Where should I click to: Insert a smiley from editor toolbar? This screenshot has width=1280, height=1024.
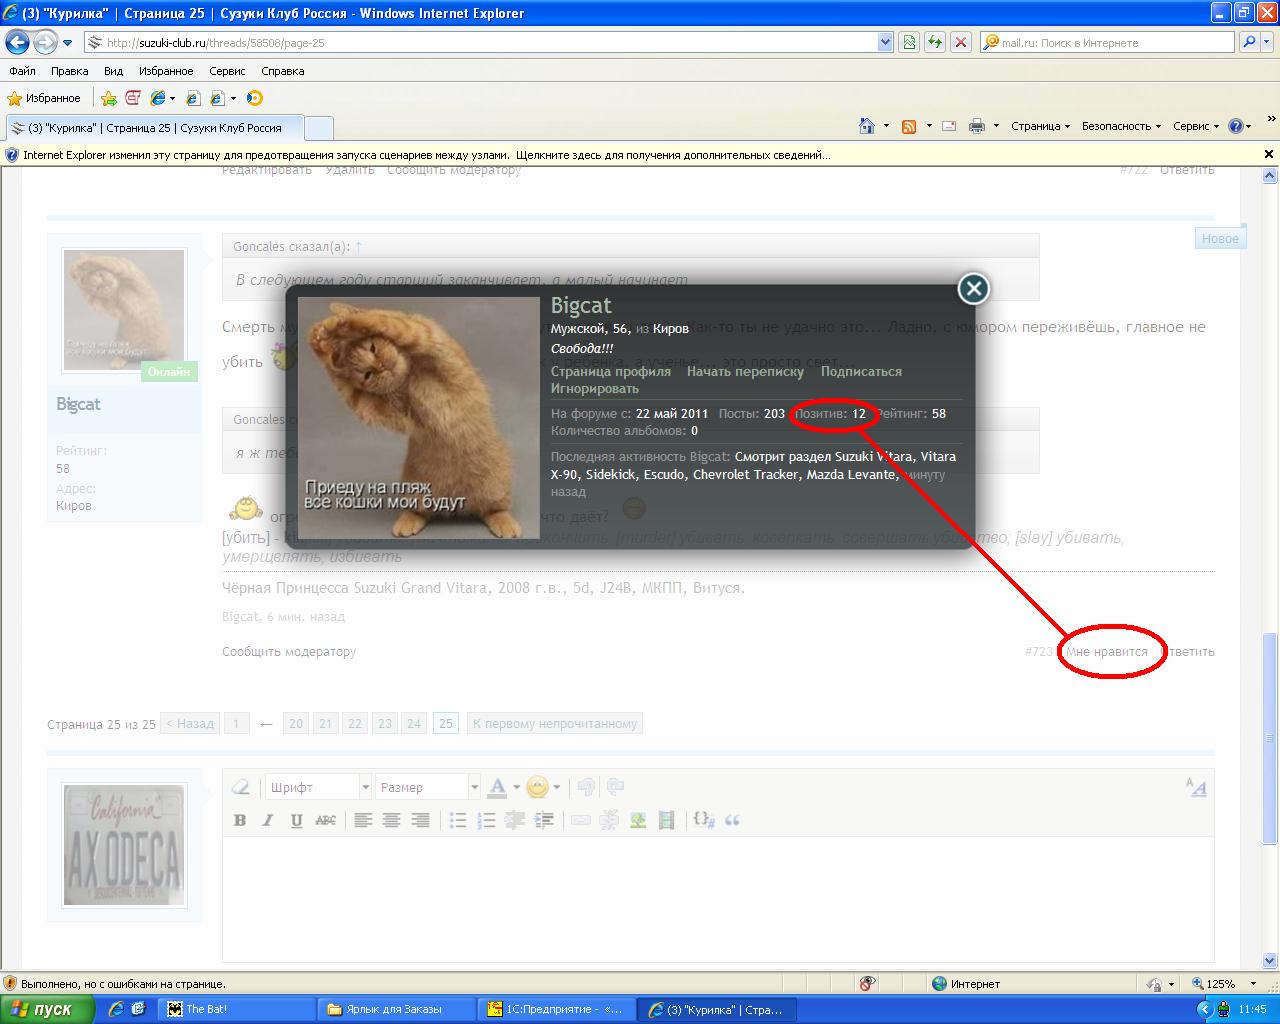[x=538, y=788]
